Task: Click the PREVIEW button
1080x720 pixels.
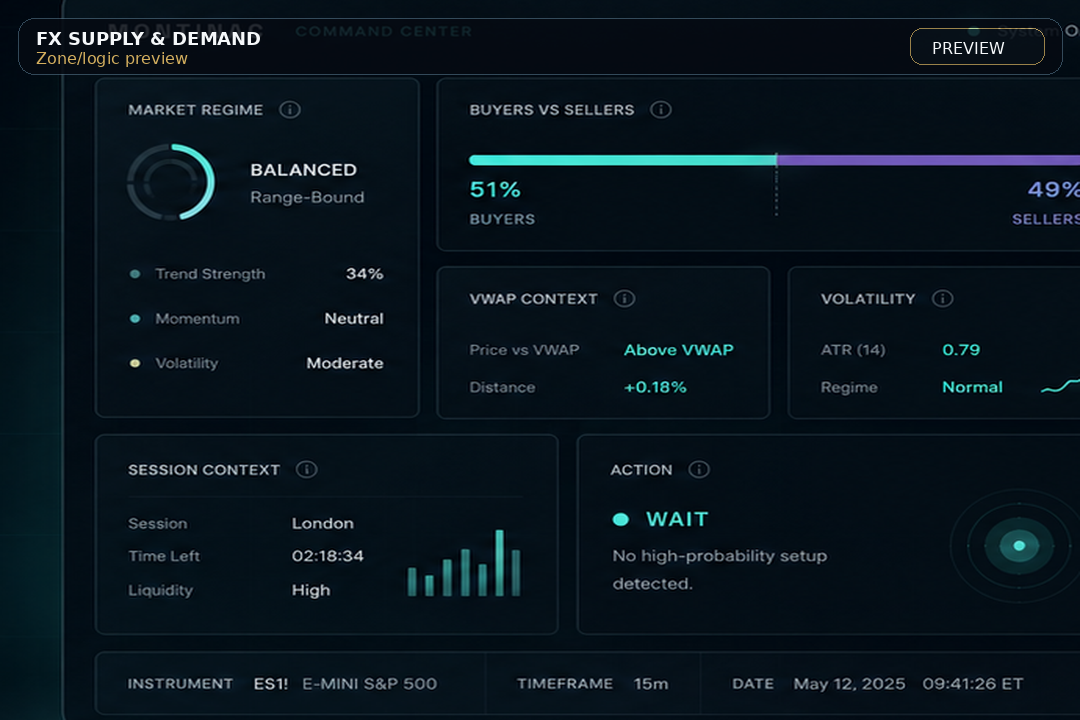Action: tap(977, 47)
